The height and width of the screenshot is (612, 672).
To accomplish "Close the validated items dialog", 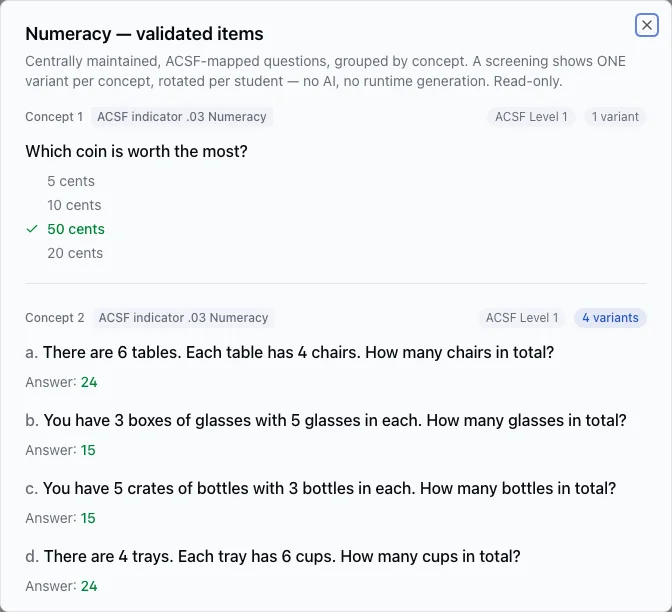I will [x=646, y=25].
